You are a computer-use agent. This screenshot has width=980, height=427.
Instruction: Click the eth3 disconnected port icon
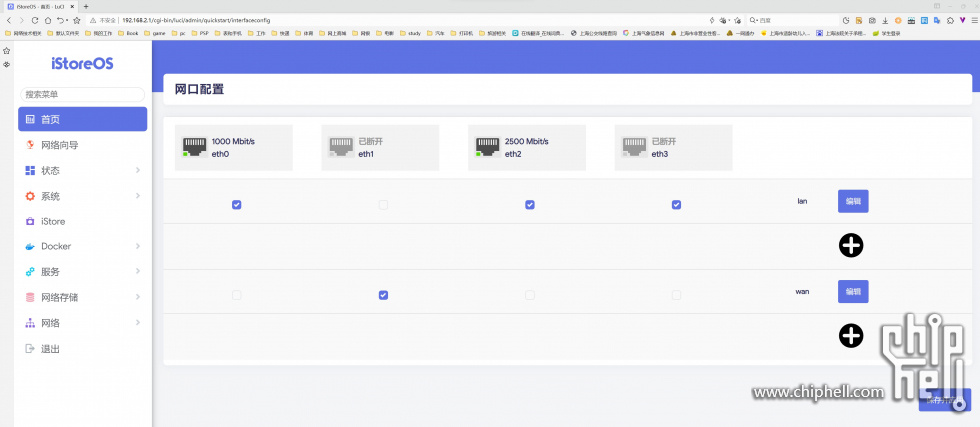pos(634,147)
